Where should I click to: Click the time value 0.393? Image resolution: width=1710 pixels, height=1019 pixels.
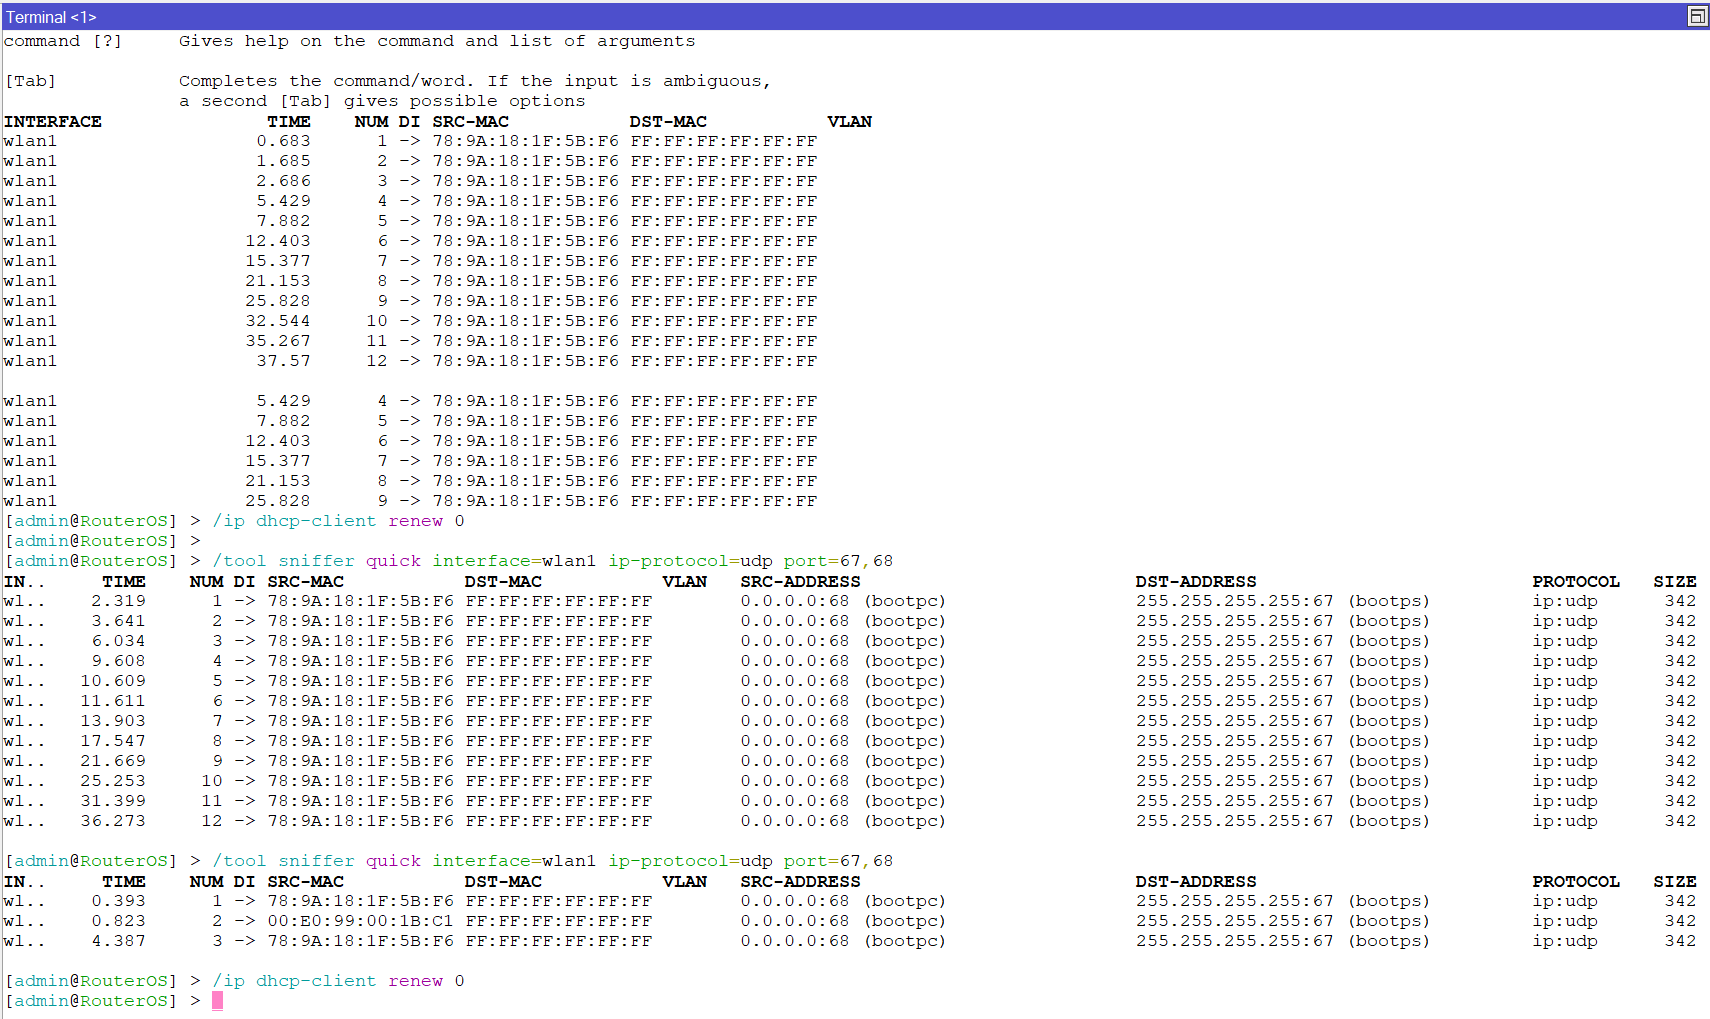[118, 901]
